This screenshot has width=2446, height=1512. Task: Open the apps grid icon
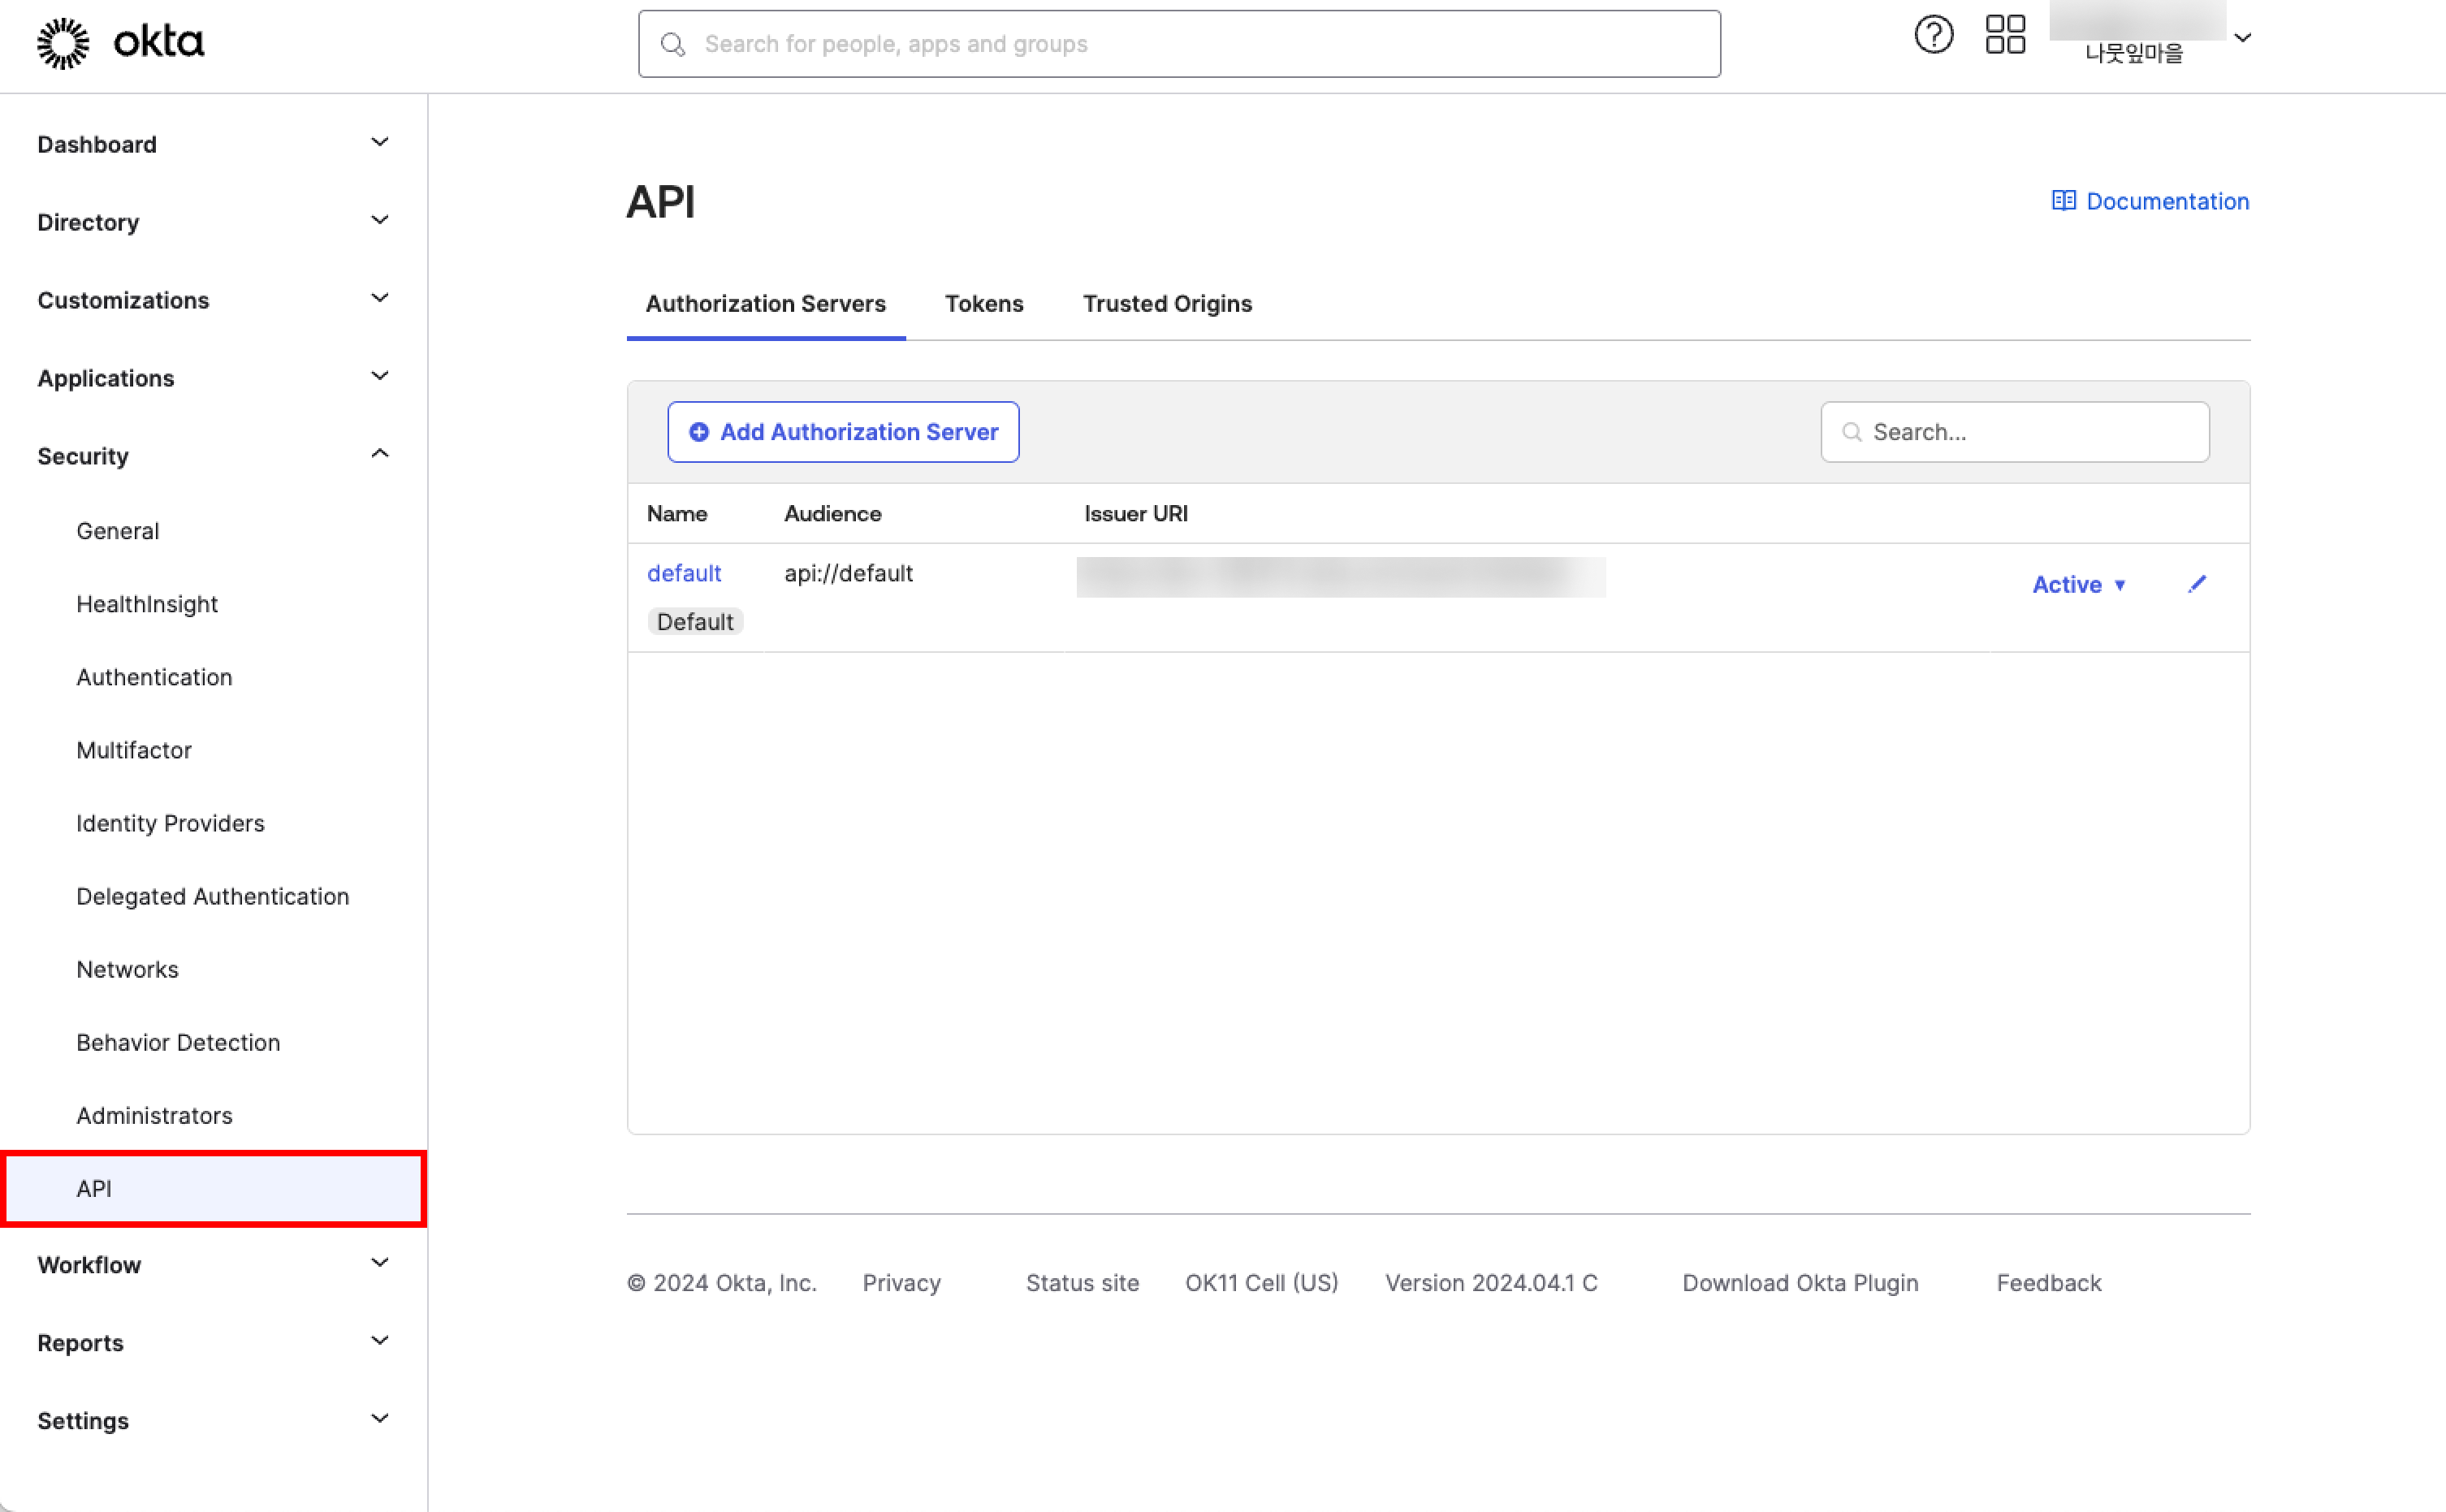pyautogui.click(x=2005, y=35)
